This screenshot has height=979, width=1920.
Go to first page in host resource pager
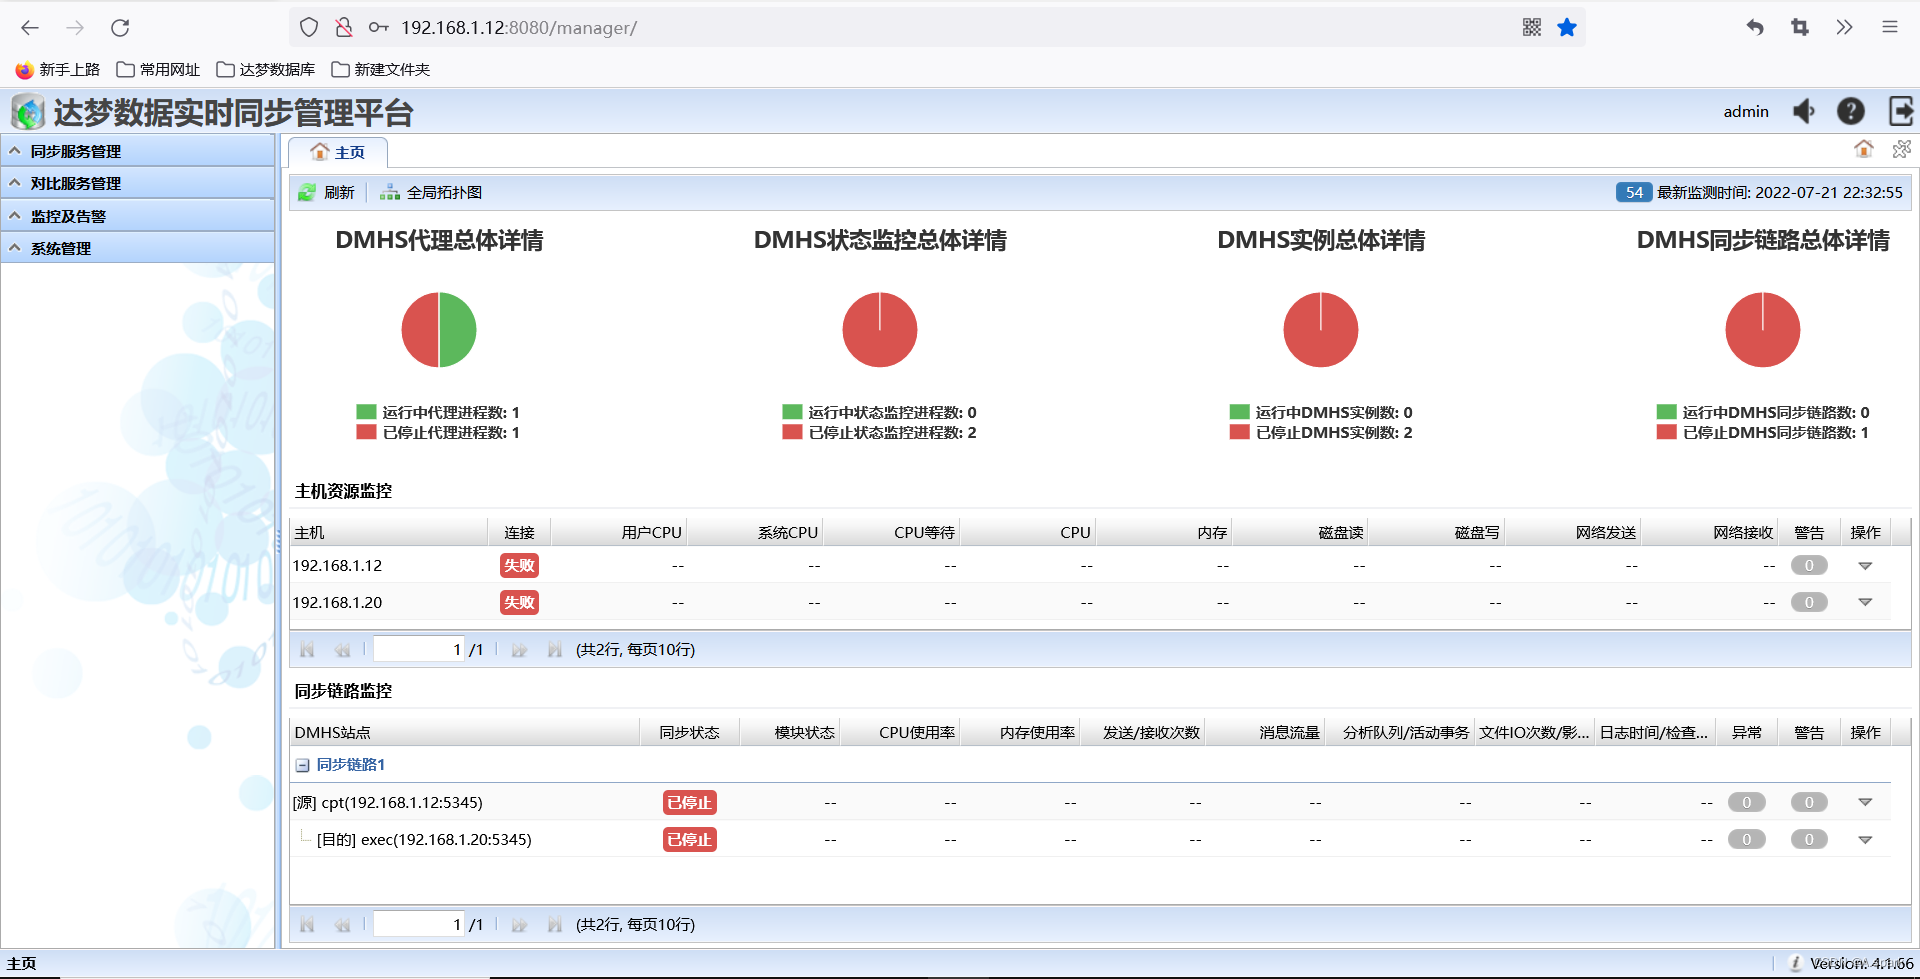[x=307, y=650]
